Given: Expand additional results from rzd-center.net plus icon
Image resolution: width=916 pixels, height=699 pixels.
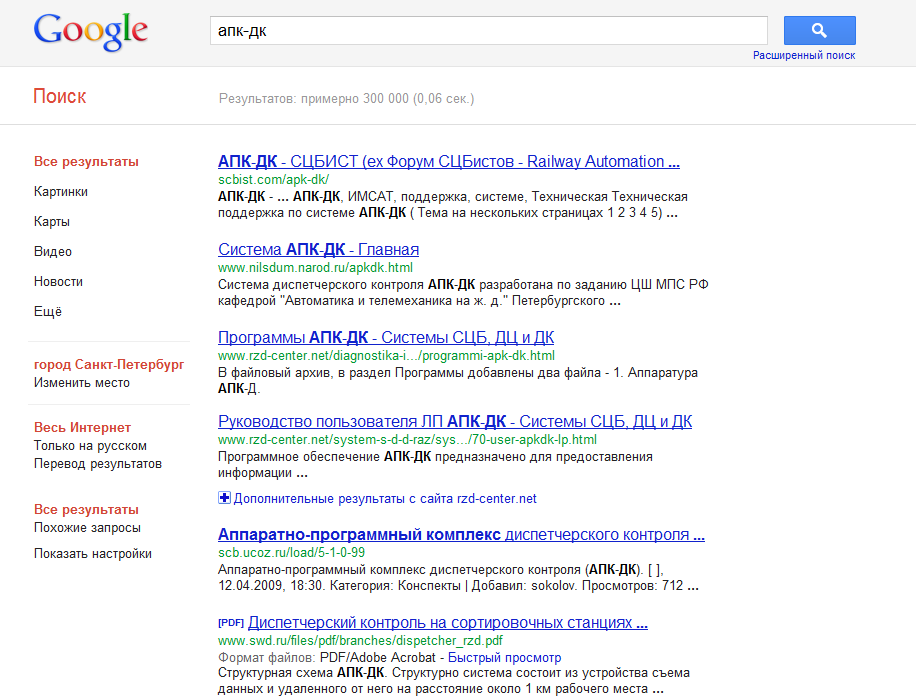Looking at the screenshot, I should click(x=225, y=498).
